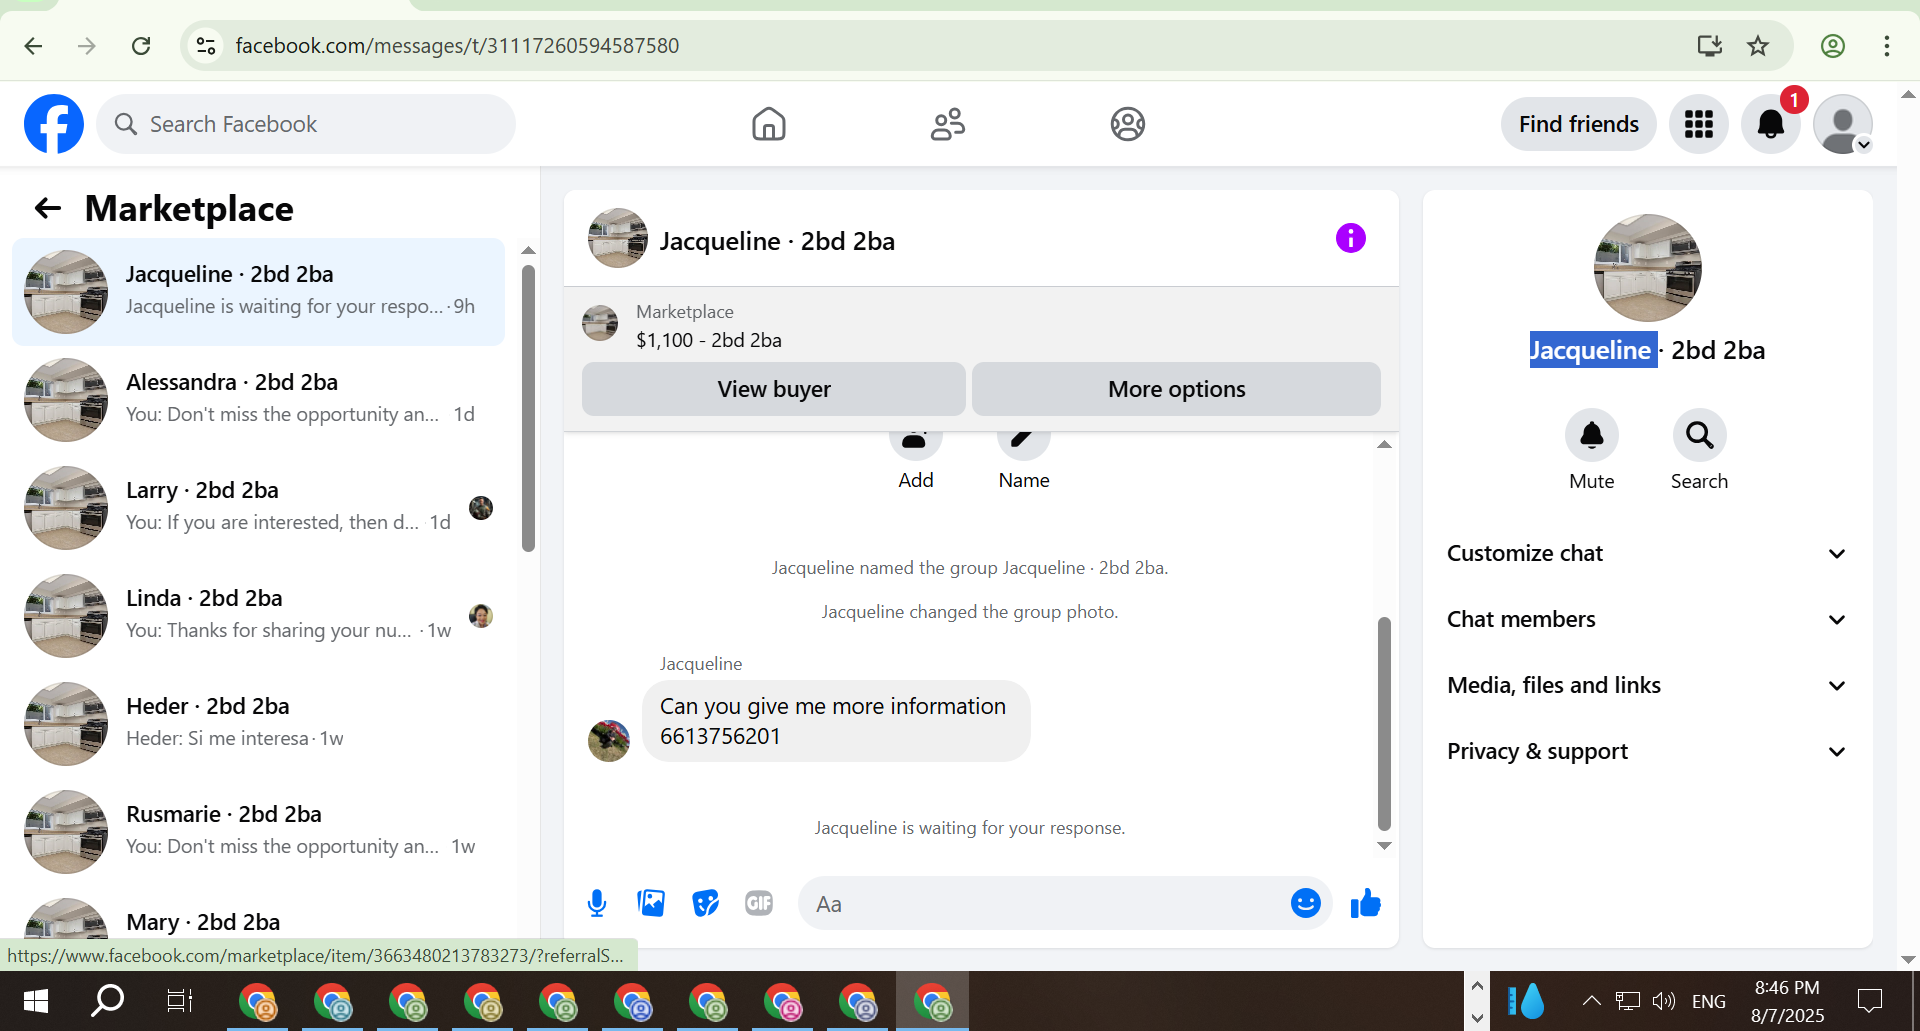Click Jacqueline's avatar beside her message
The image size is (1920, 1031).
coord(609,741)
